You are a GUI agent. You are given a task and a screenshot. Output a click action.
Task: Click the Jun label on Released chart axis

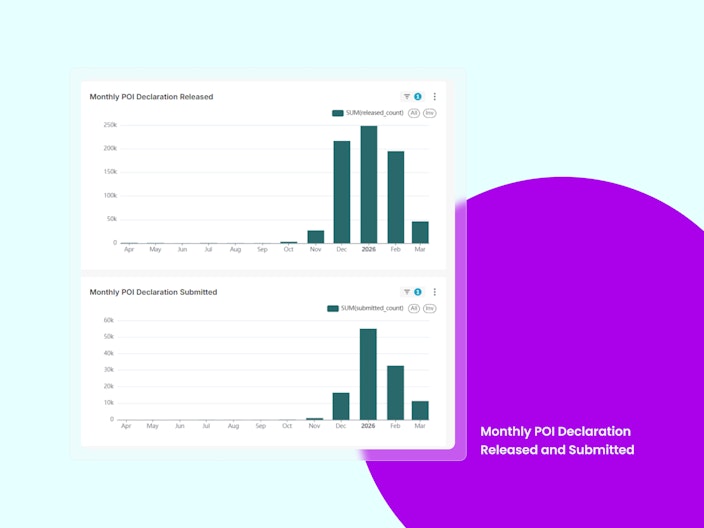[x=182, y=249]
